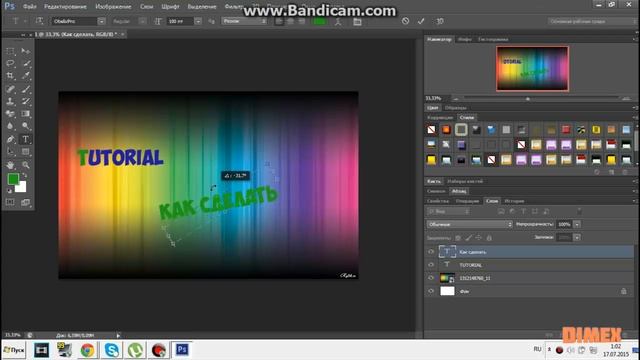Click the green text color swatch

320,21
